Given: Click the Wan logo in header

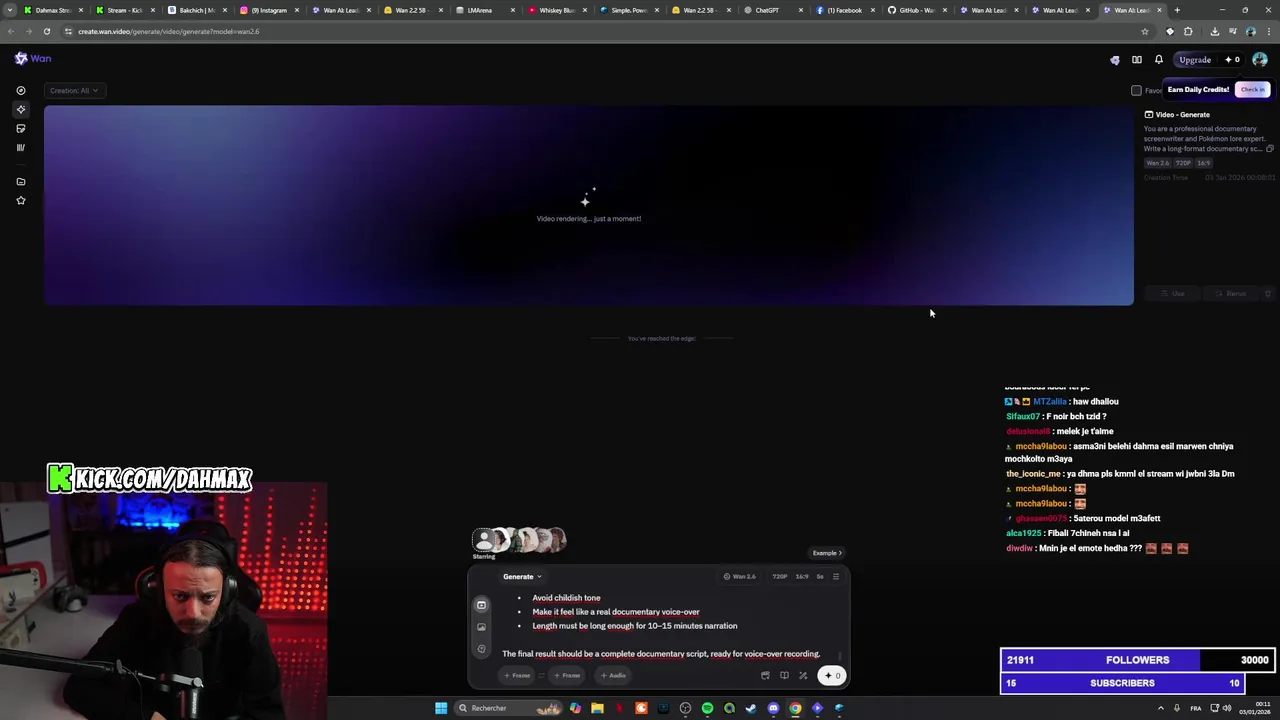Looking at the screenshot, I should point(32,59).
